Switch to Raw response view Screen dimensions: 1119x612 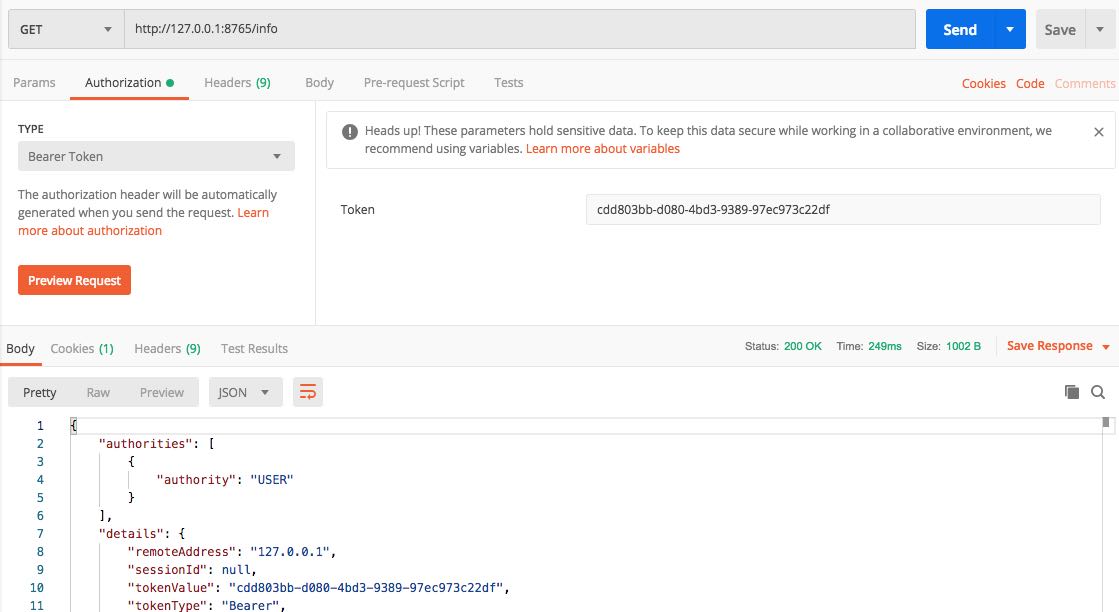pos(98,392)
